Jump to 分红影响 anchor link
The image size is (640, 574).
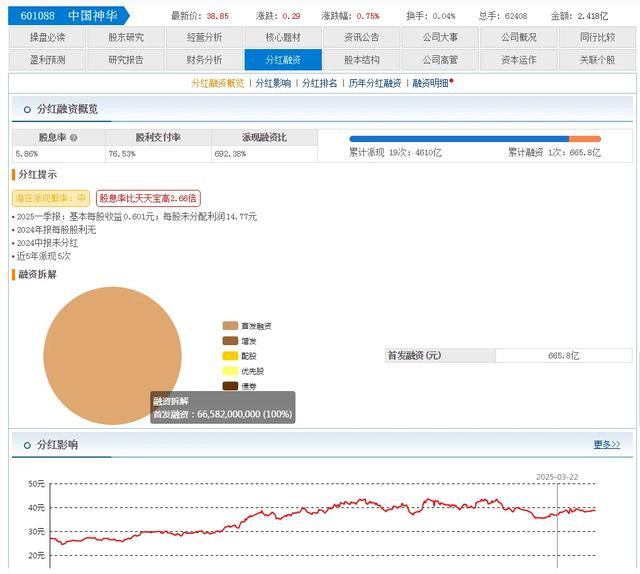click(273, 83)
